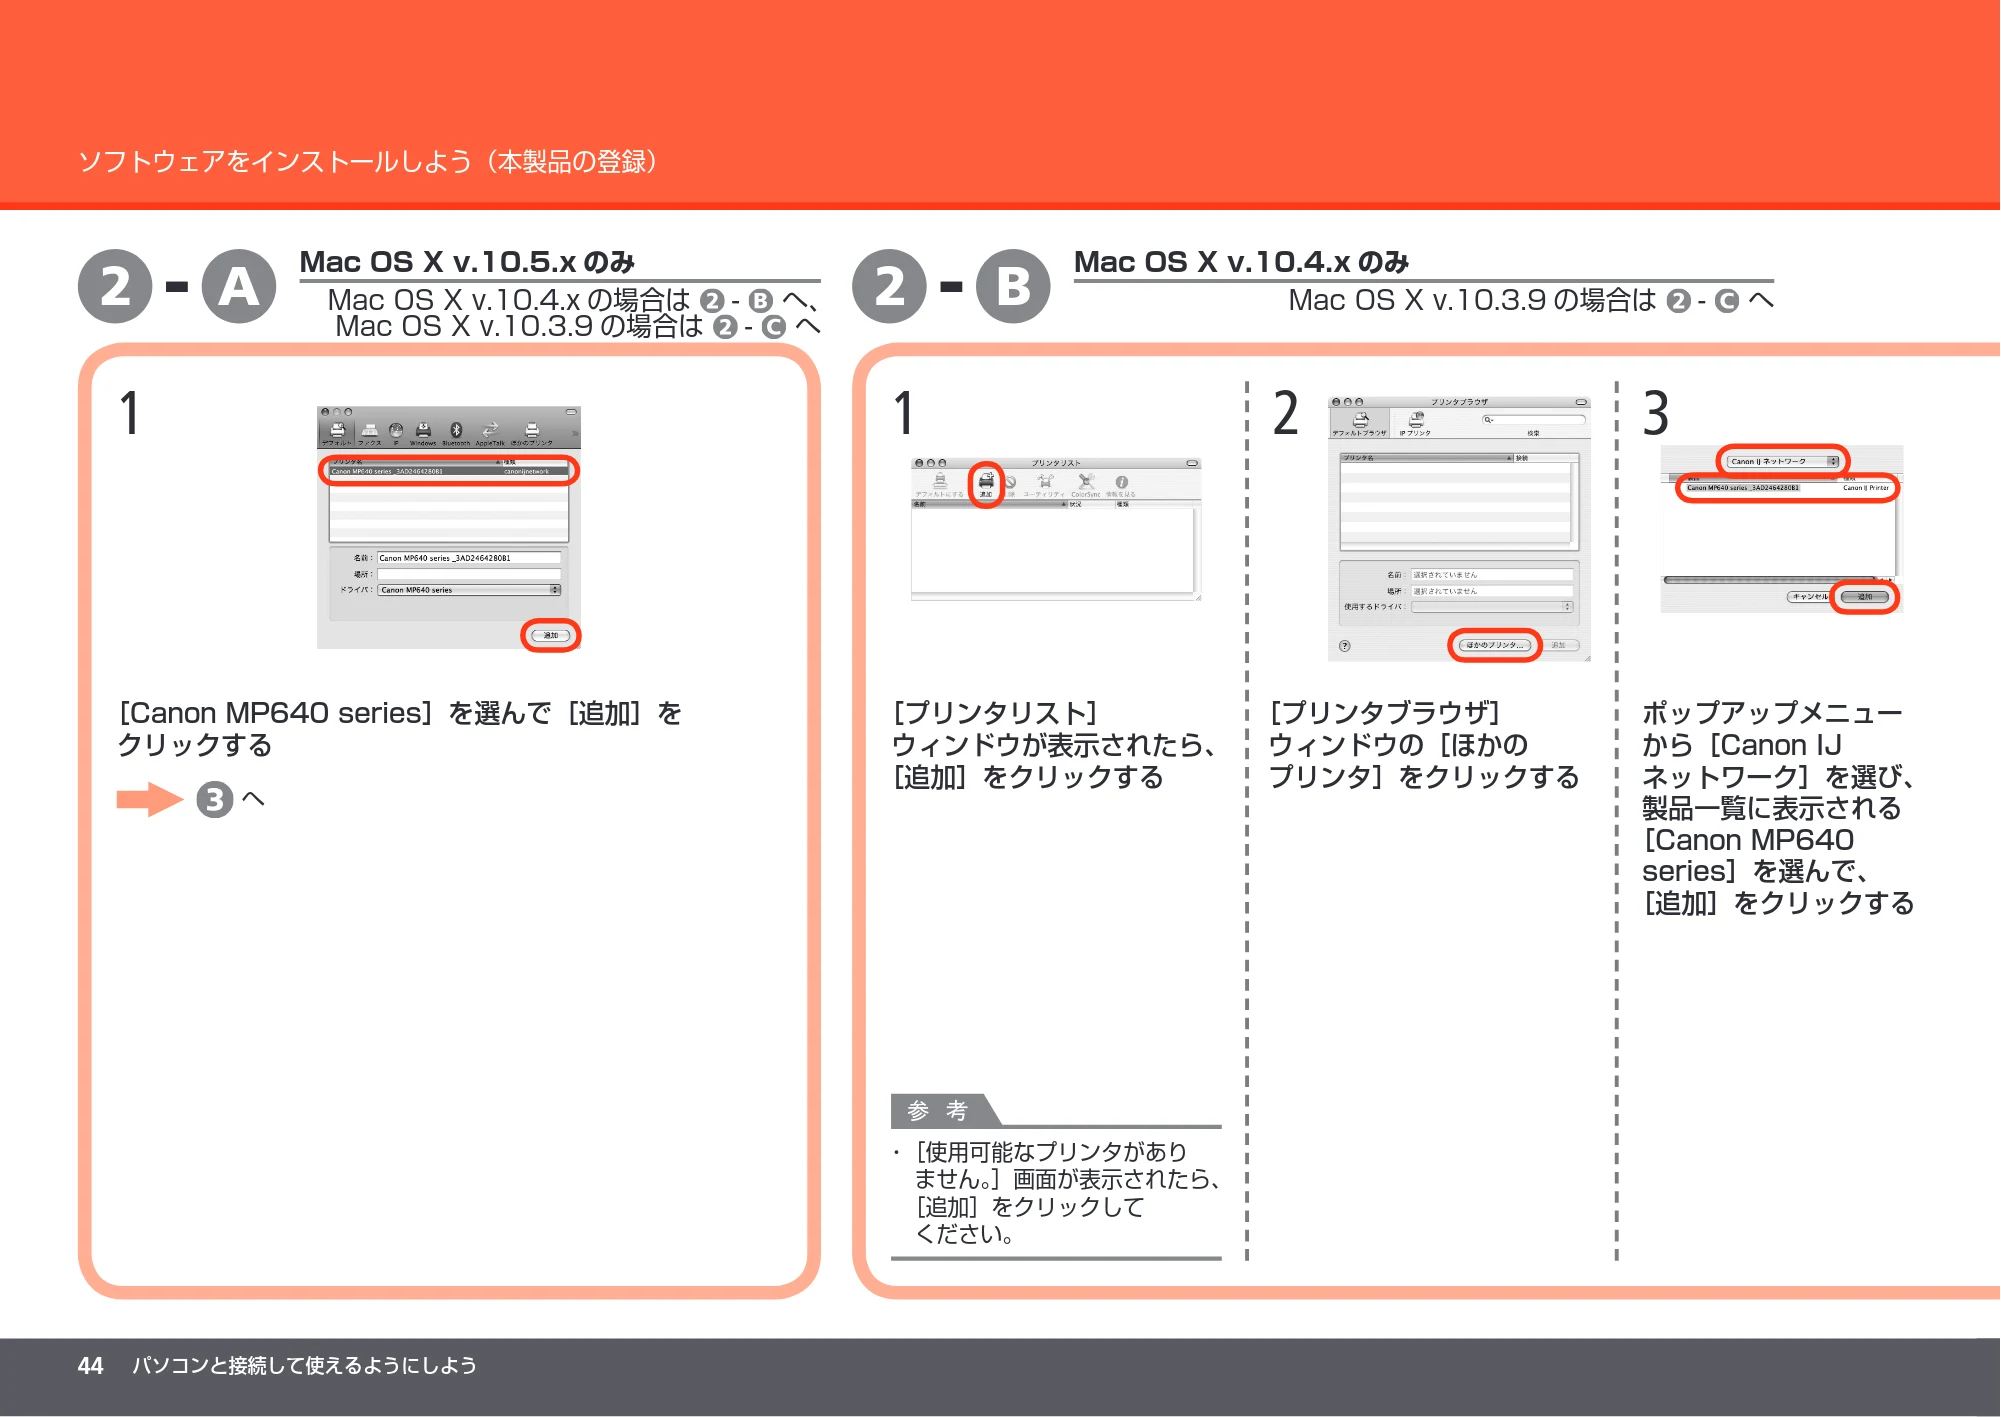
Task: Click the プリンタ名 column header in Printer Browser
Action: (1427, 458)
